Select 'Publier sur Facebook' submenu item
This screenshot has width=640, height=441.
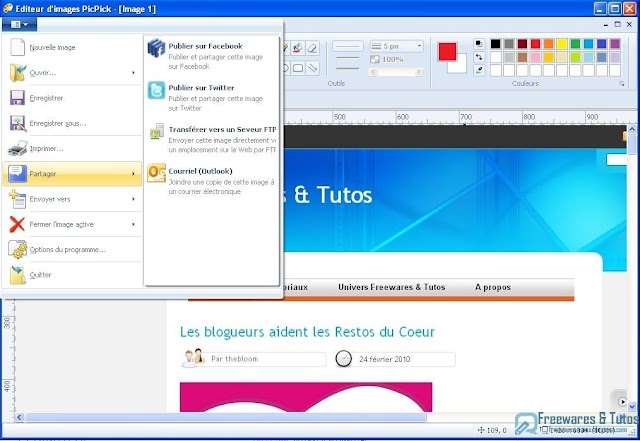[x=211, y=56]
